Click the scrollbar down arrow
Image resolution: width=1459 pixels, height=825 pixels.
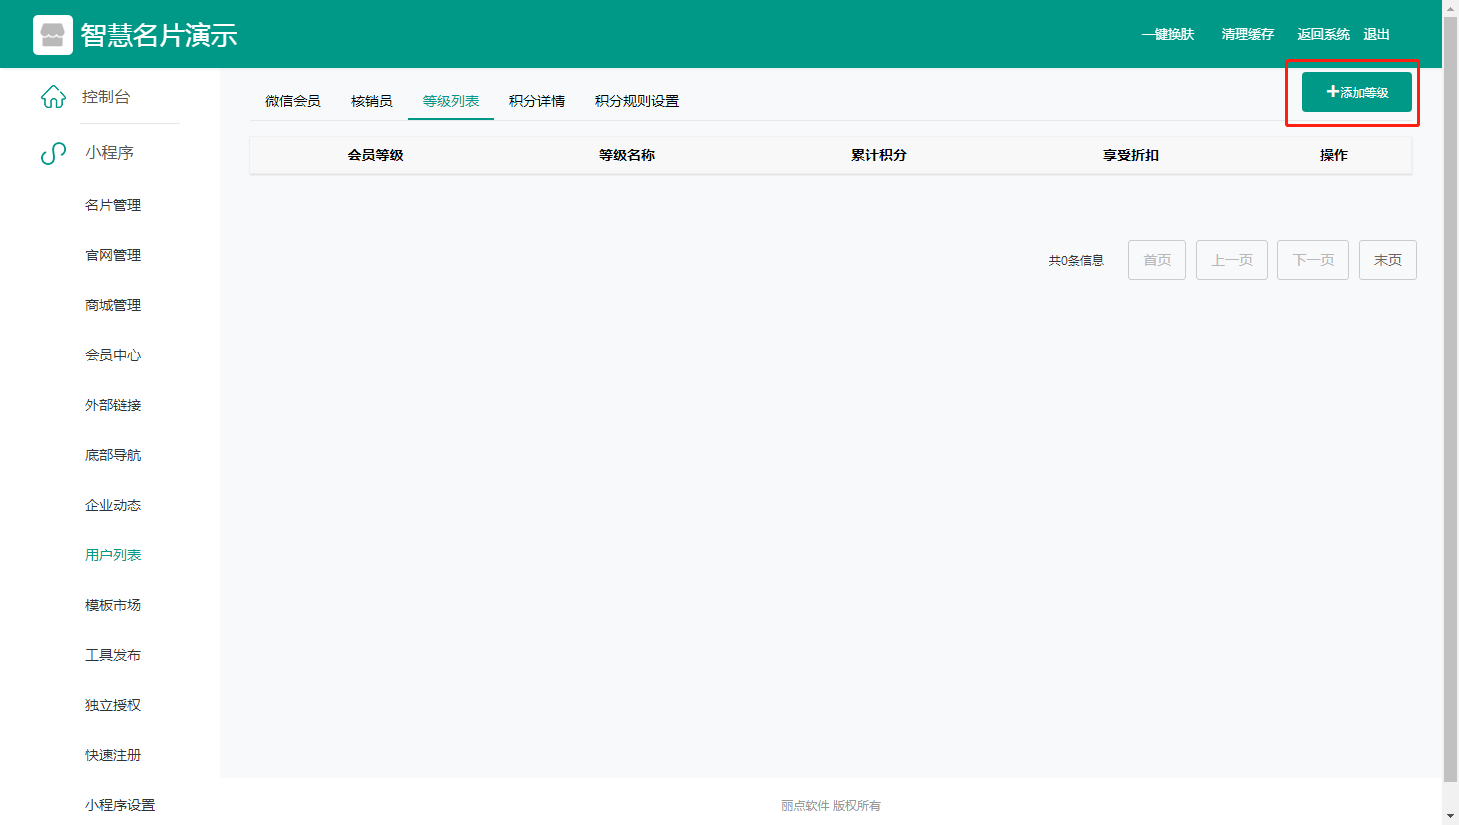point(1450,816)
